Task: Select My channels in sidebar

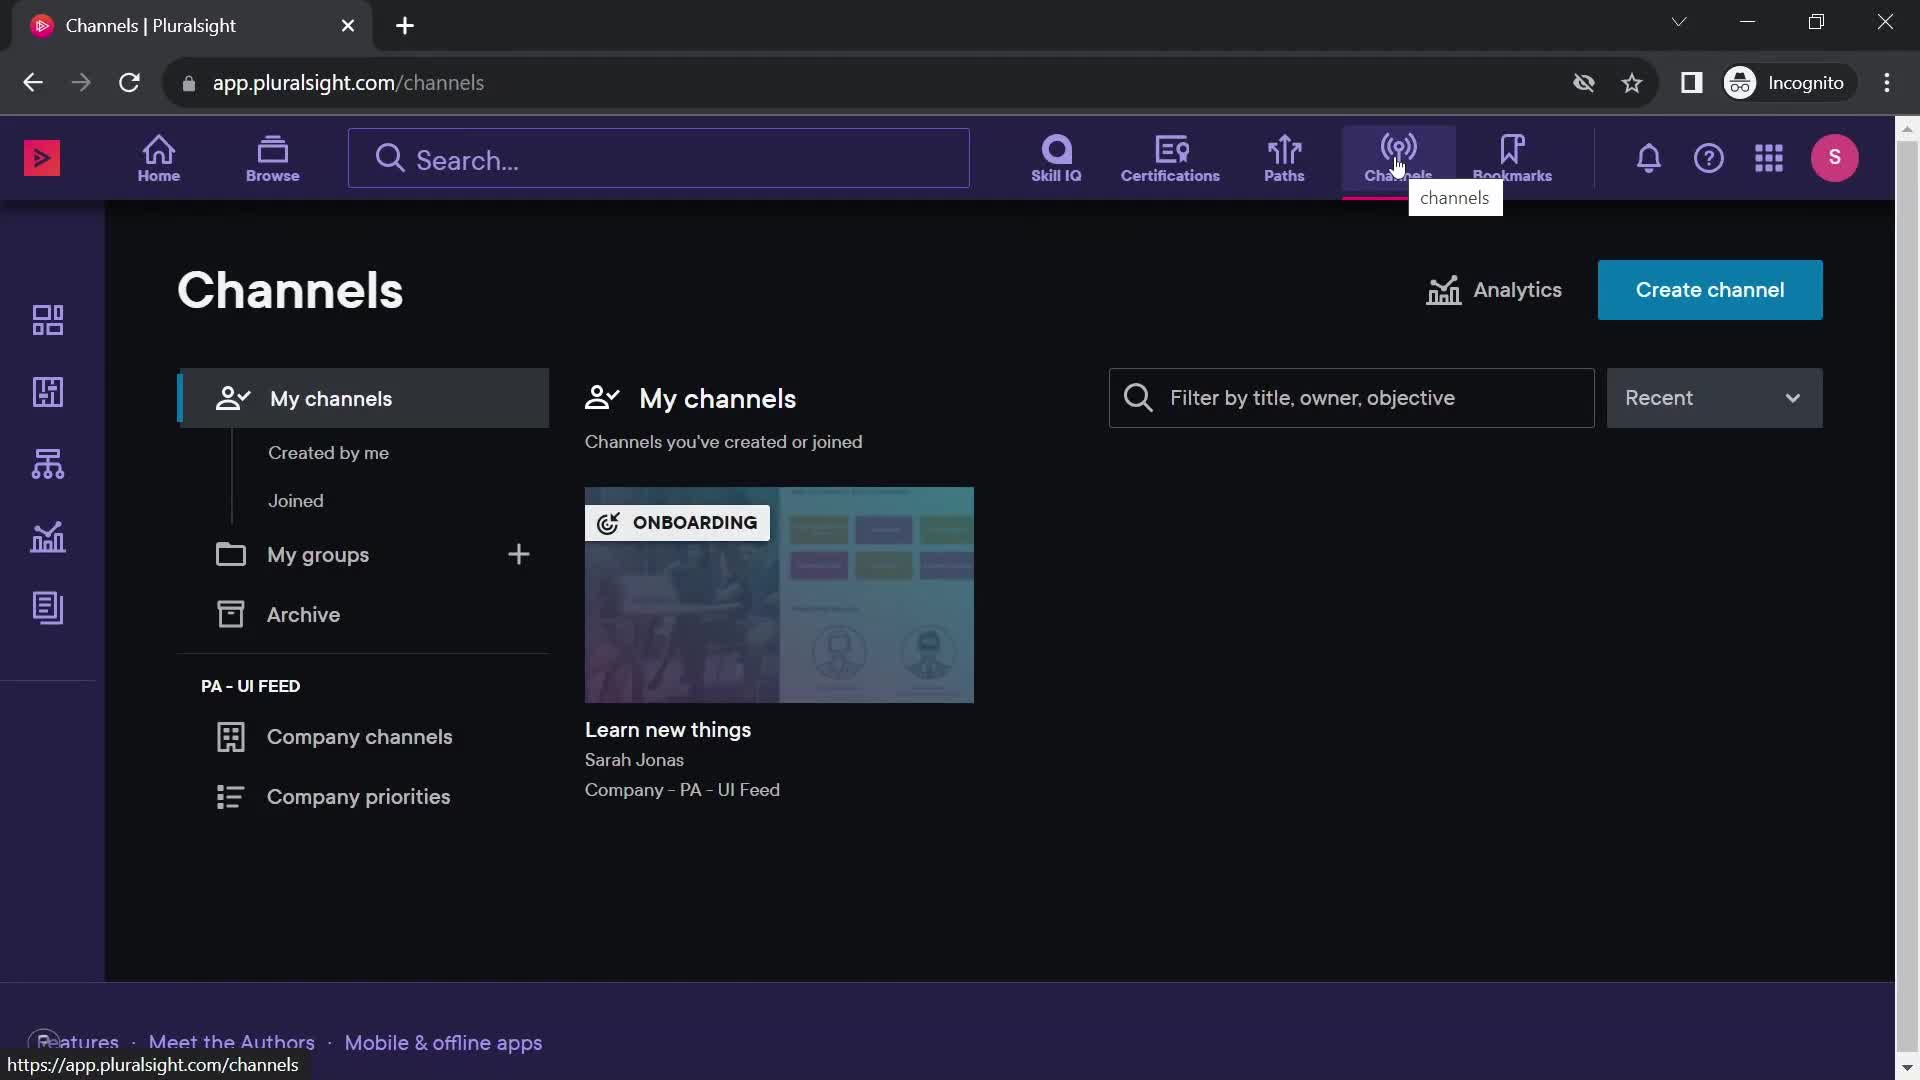Action: (x=364, y=398)
